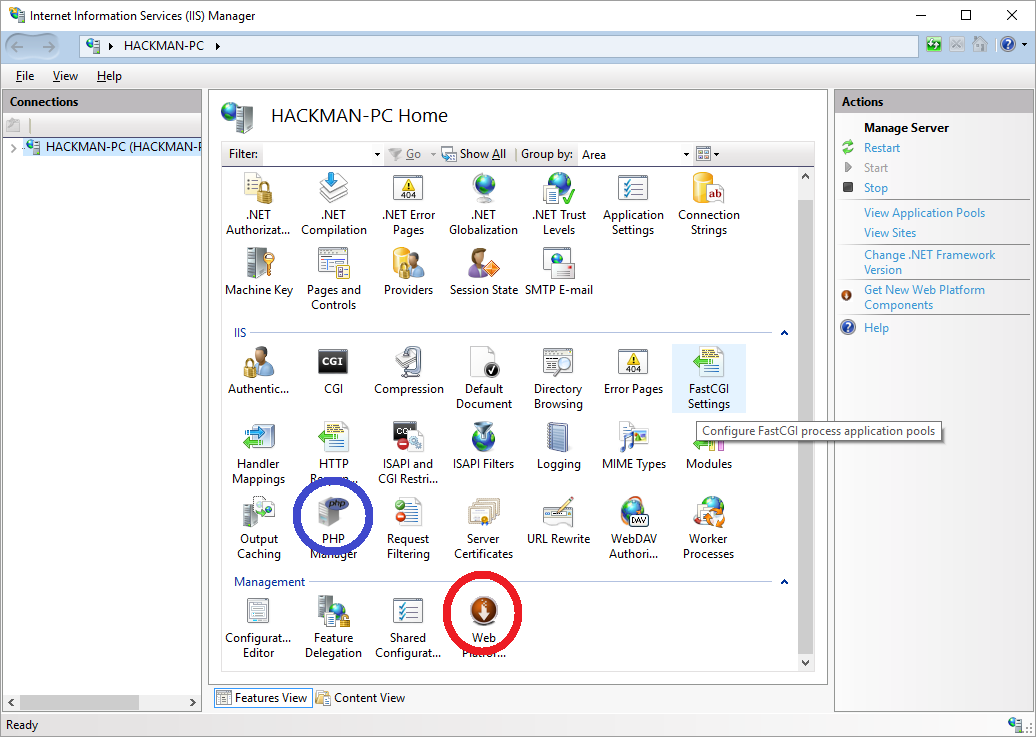The height and width of the screenshot is (737, 1036).
Task: Click Stop in Actions pane
Action: 875,188
